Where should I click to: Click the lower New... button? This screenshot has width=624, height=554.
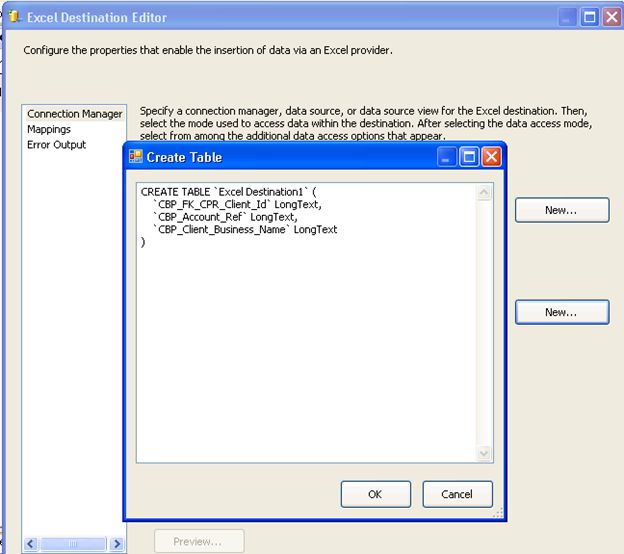click(562, 312)
